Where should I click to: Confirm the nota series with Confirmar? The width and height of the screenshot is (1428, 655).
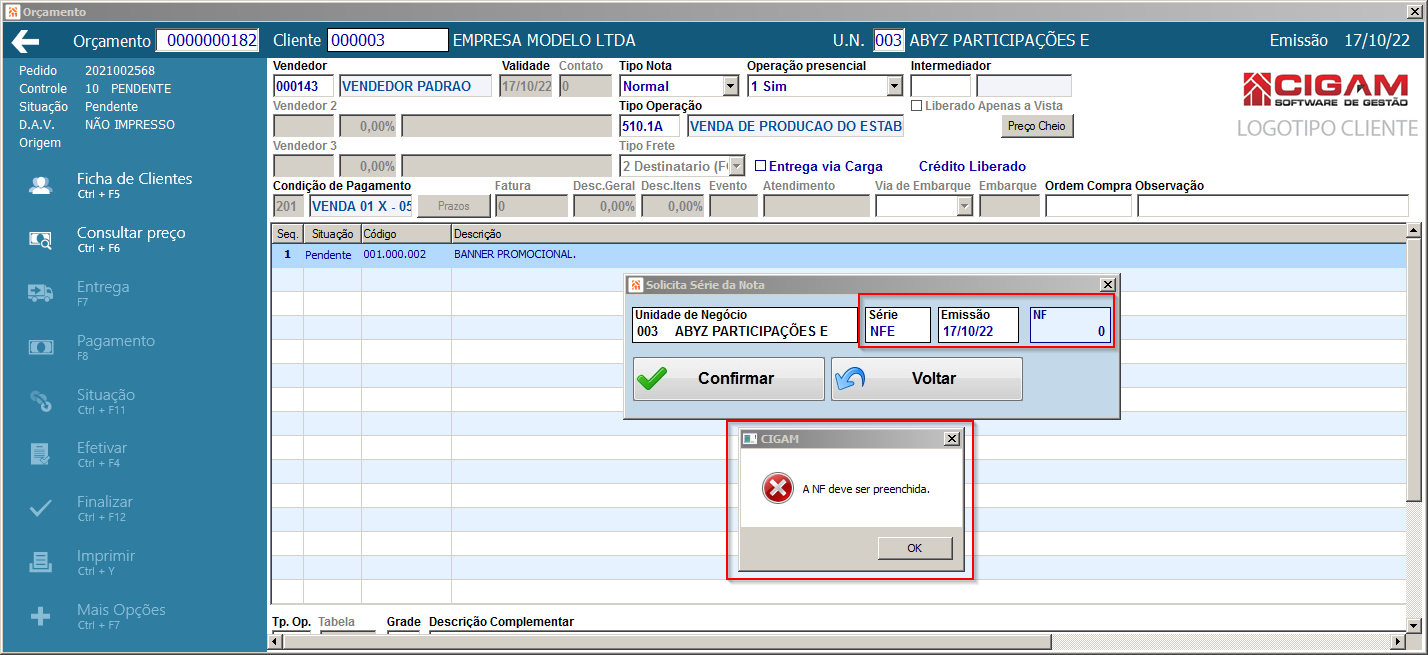click(x=729, y=379)
